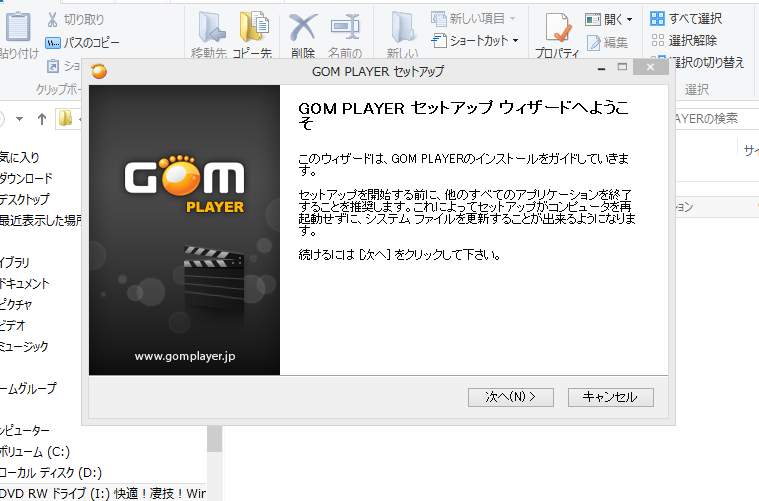The image size is (759, 501).
Task: Click the 削除 (delete) X icon
Action: click(303, 28)
